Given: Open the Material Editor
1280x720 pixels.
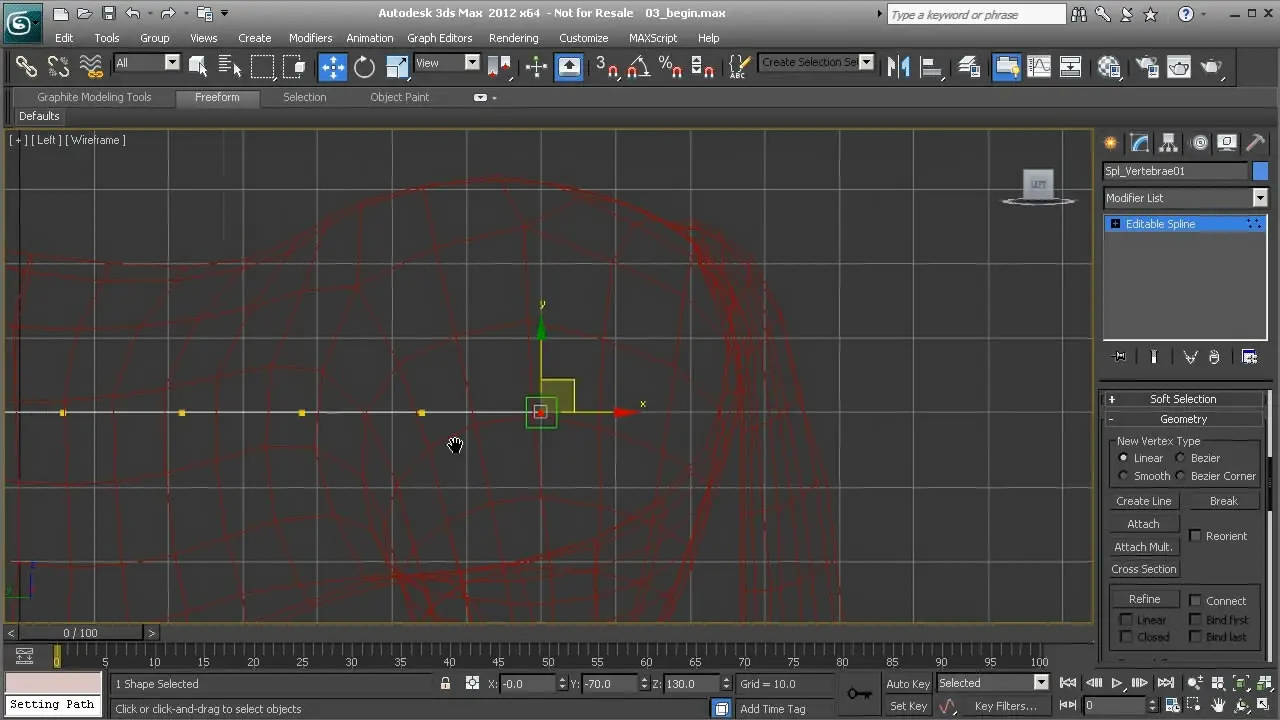Looking at the screenshot, I should (x=1109, y=67).
